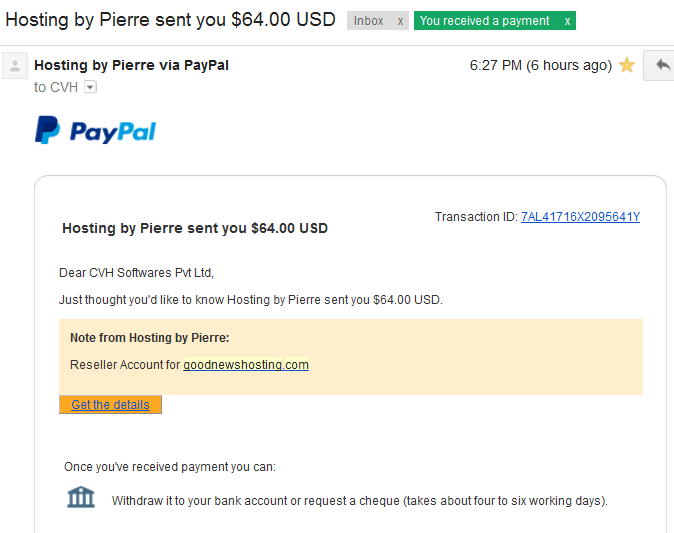Click the email subject heading
Image resolution: width=674 pixels, height=533 pixels.
click(170, 20)
